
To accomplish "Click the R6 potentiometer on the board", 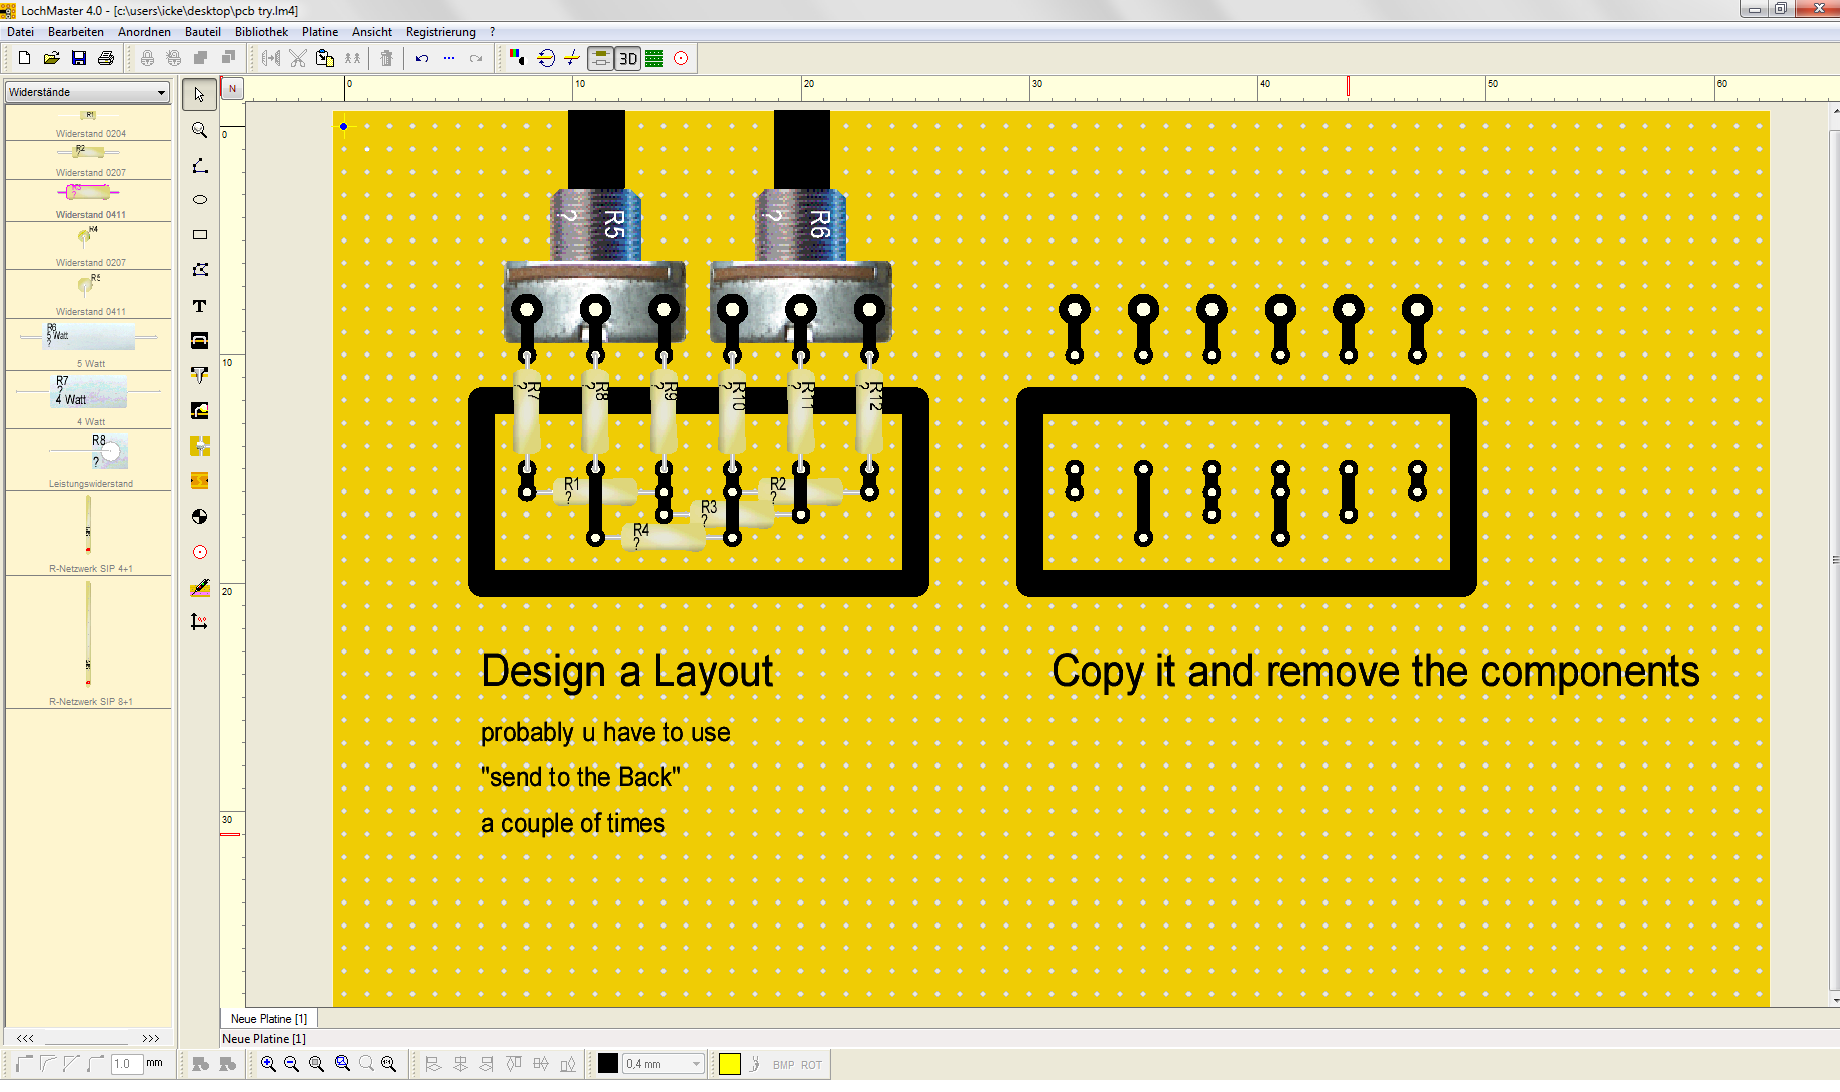I will [801, 228].
